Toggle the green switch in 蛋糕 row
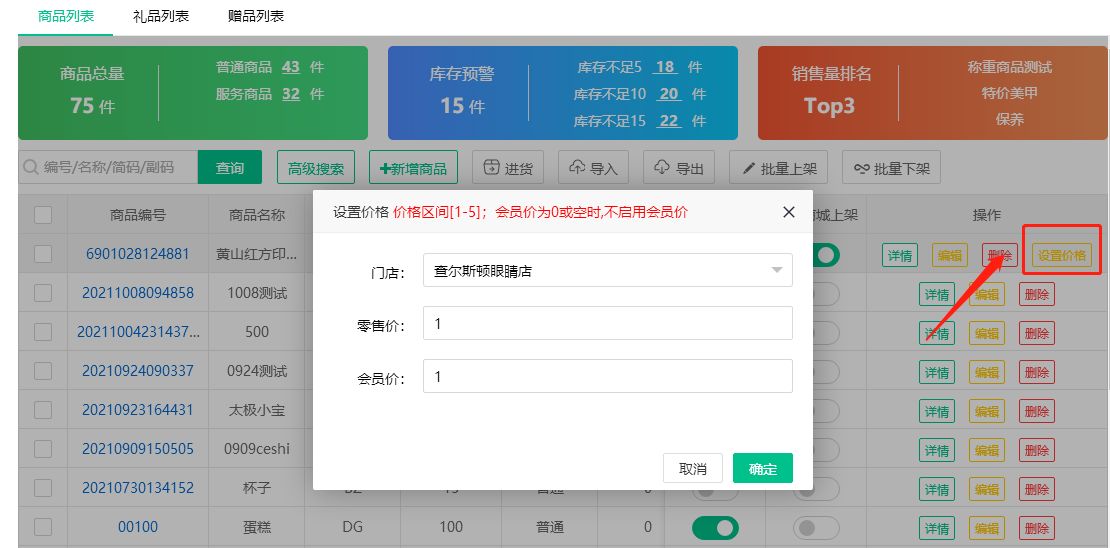 click(715, 527)
